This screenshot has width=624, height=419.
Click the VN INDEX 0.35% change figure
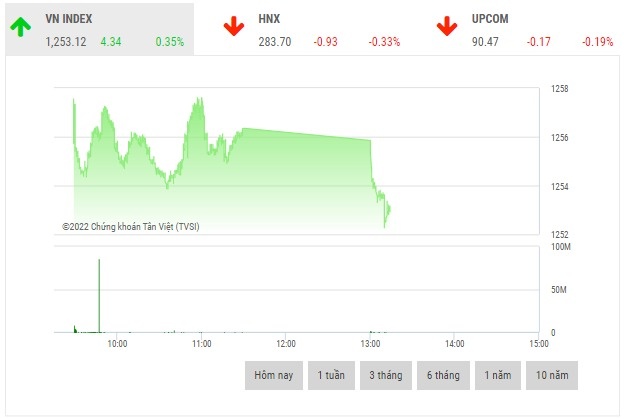(170, 42)
